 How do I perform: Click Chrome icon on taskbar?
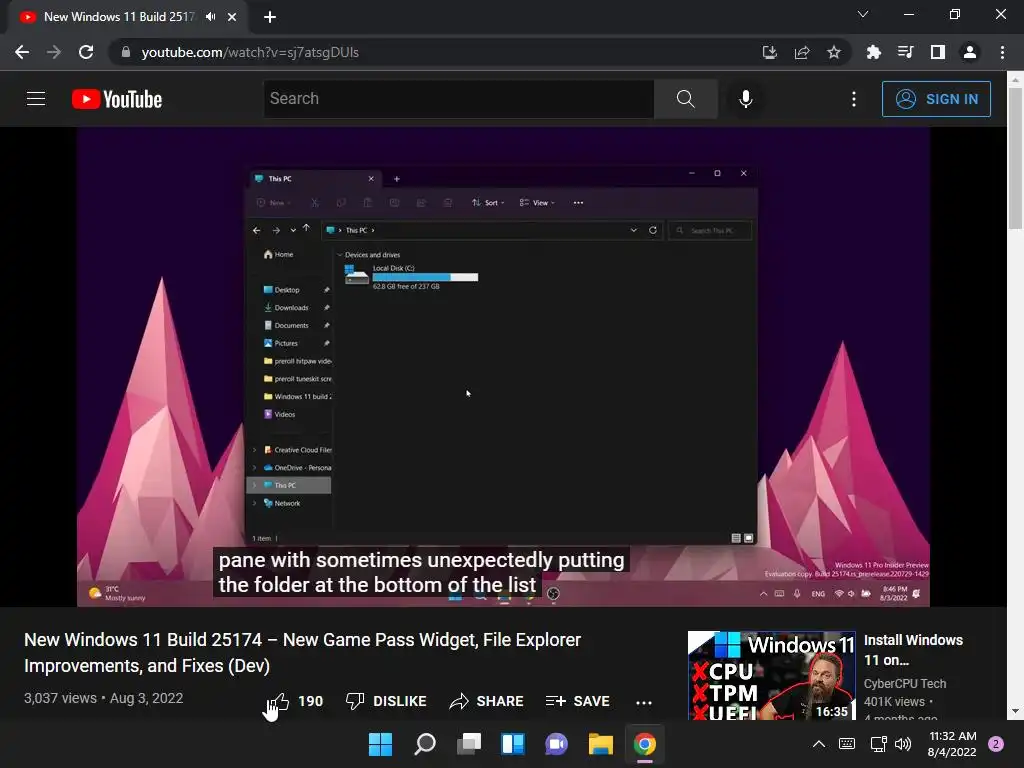(x=645, y=744)
